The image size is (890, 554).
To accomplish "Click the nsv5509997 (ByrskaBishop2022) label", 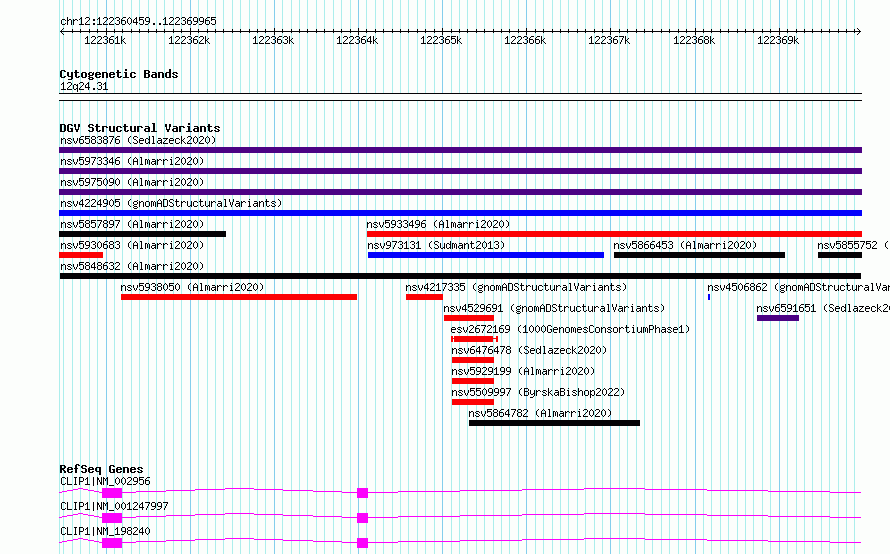I will pos(538,392).
